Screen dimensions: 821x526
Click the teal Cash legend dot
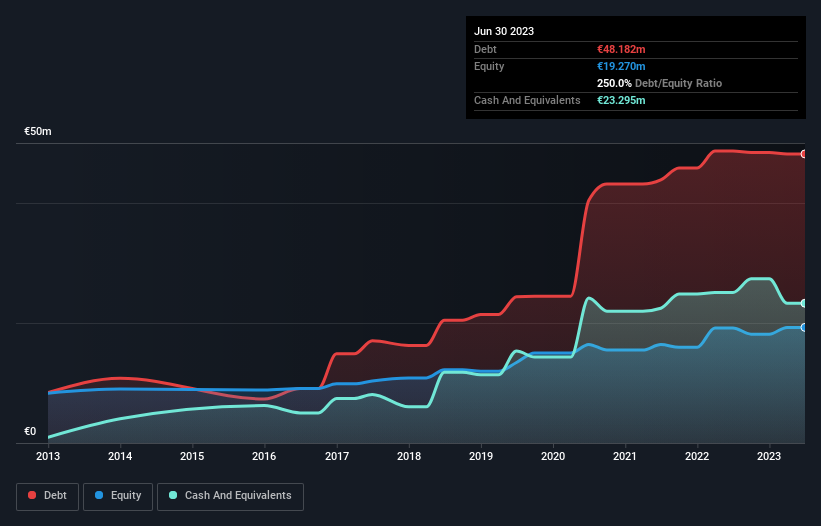click(x=173, y=495)
